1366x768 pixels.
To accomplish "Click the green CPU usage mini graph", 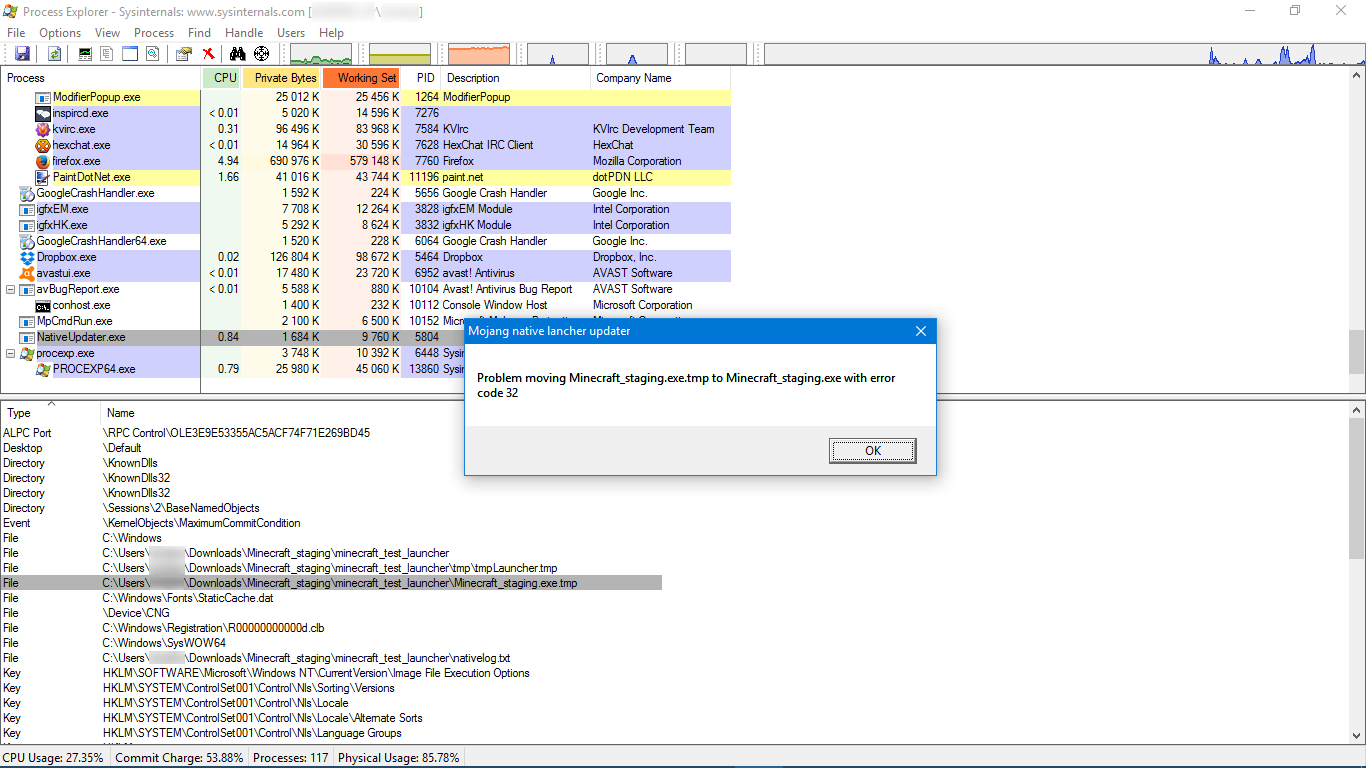I will [x=321, y=54].
